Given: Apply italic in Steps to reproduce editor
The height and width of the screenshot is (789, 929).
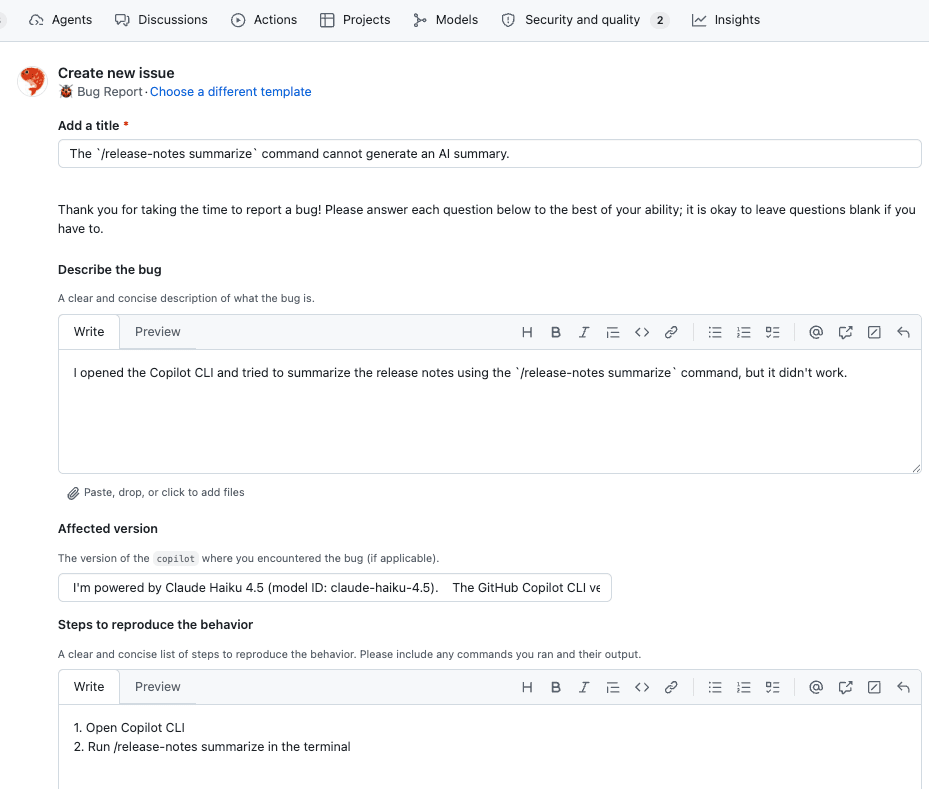Looking at the screenshot, I should click(584, 687).
